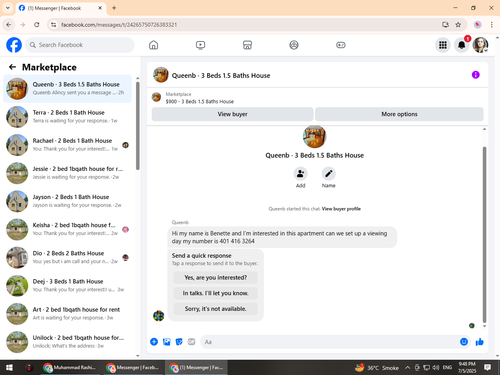The height and width of the screenshot is (375, 500).
Task: Bookmark this page with the star icon
Action: [x=458, y=25]
